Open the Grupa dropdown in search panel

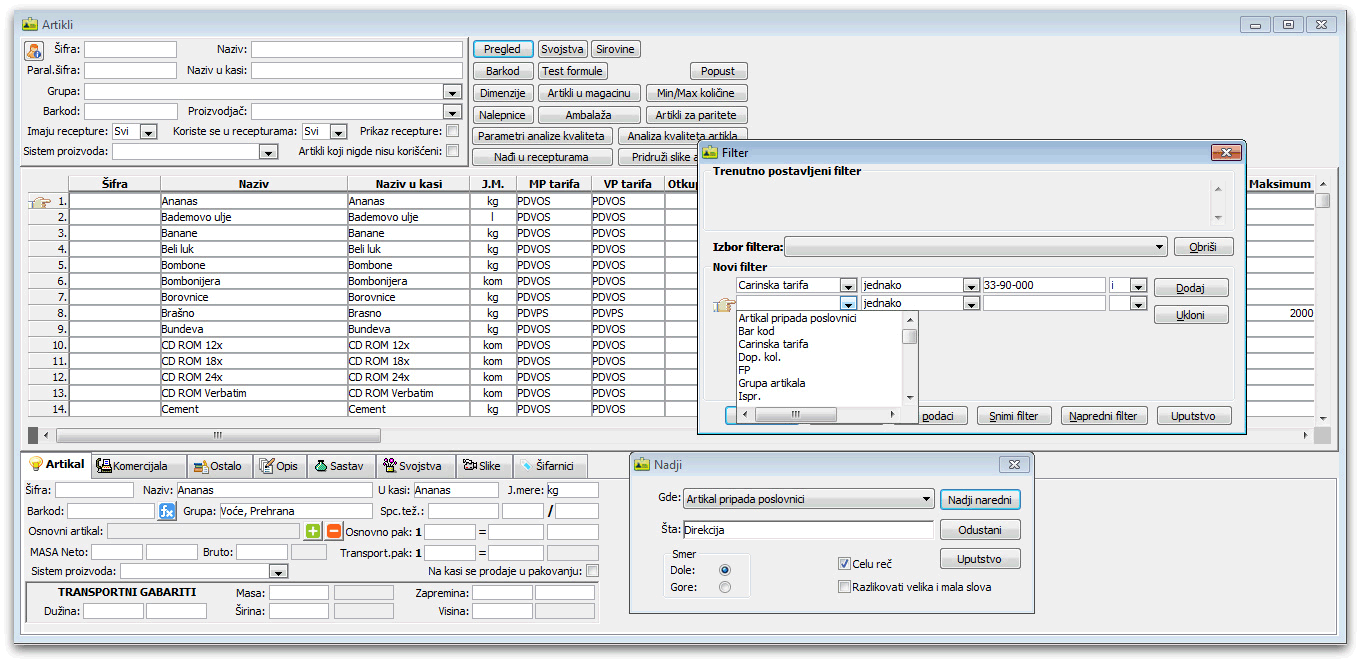coord(452,92)
